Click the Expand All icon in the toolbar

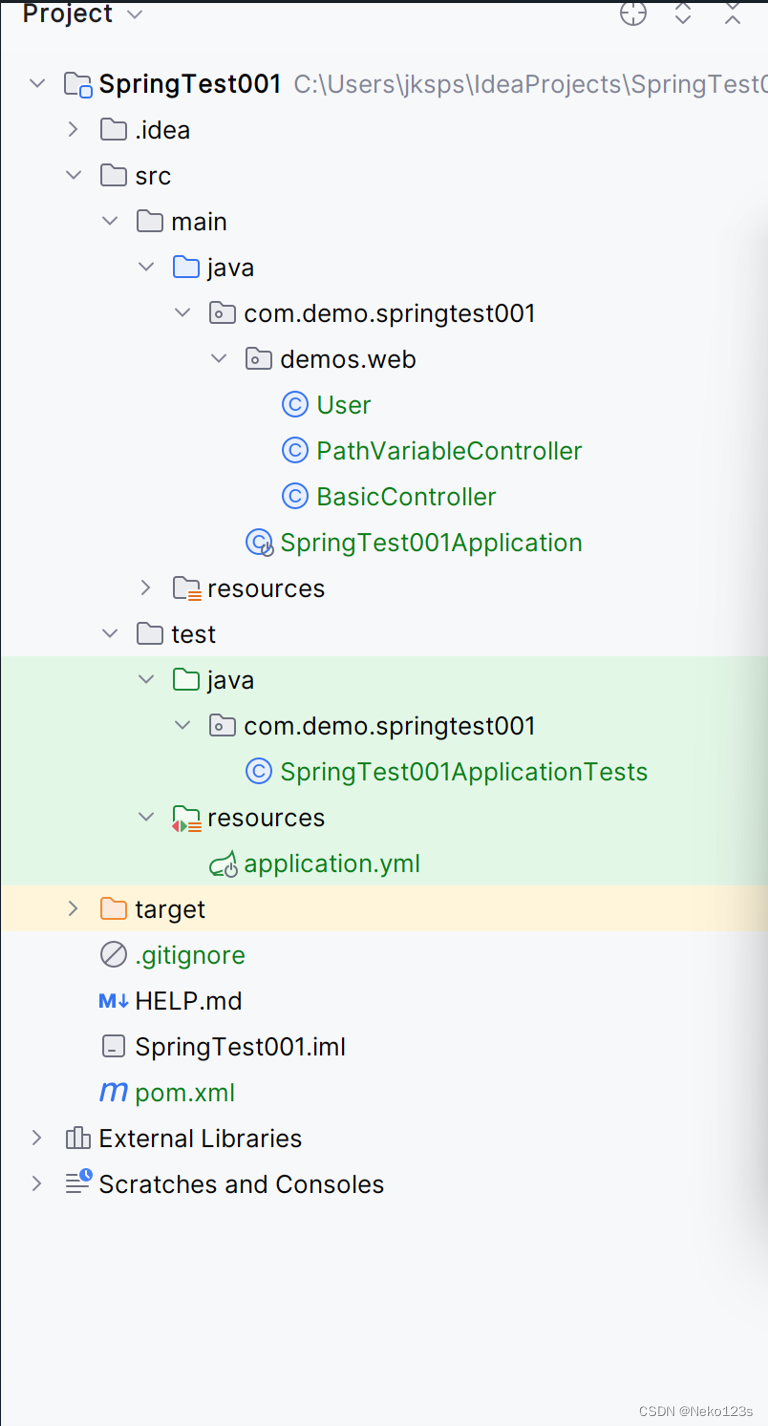click(683, 13)
